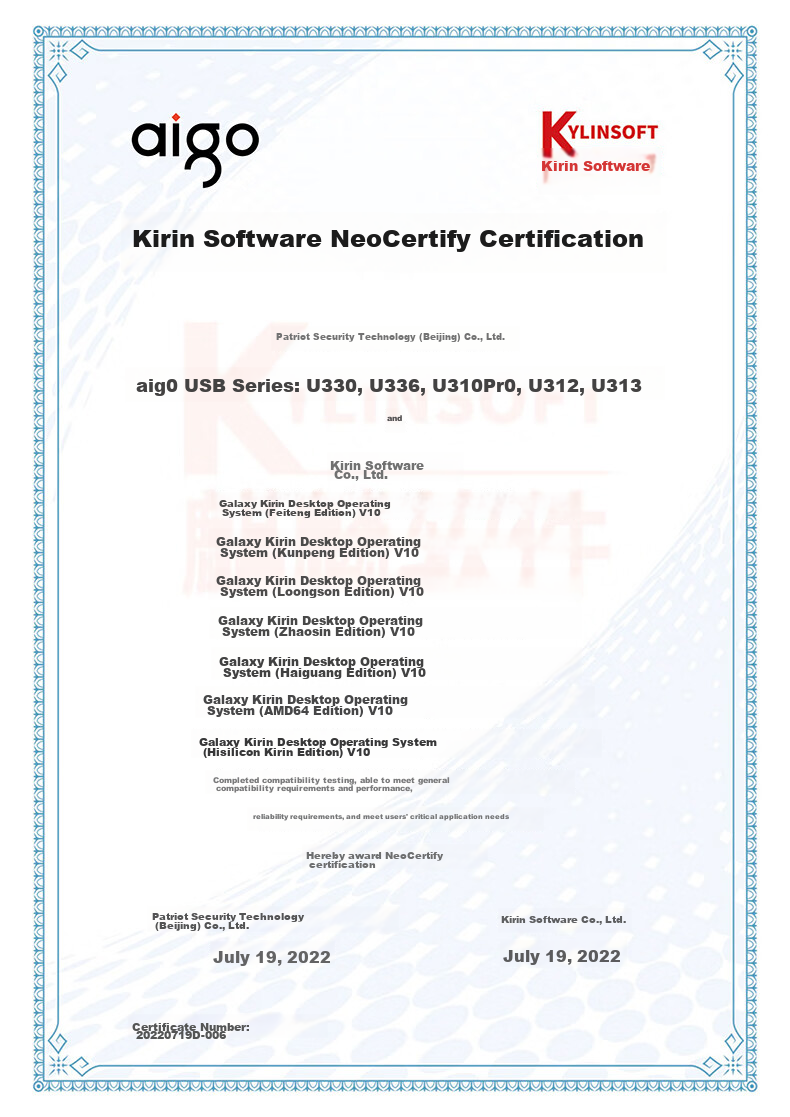Select the Loongson Edition V10 entry

click(x=320, y=586)
